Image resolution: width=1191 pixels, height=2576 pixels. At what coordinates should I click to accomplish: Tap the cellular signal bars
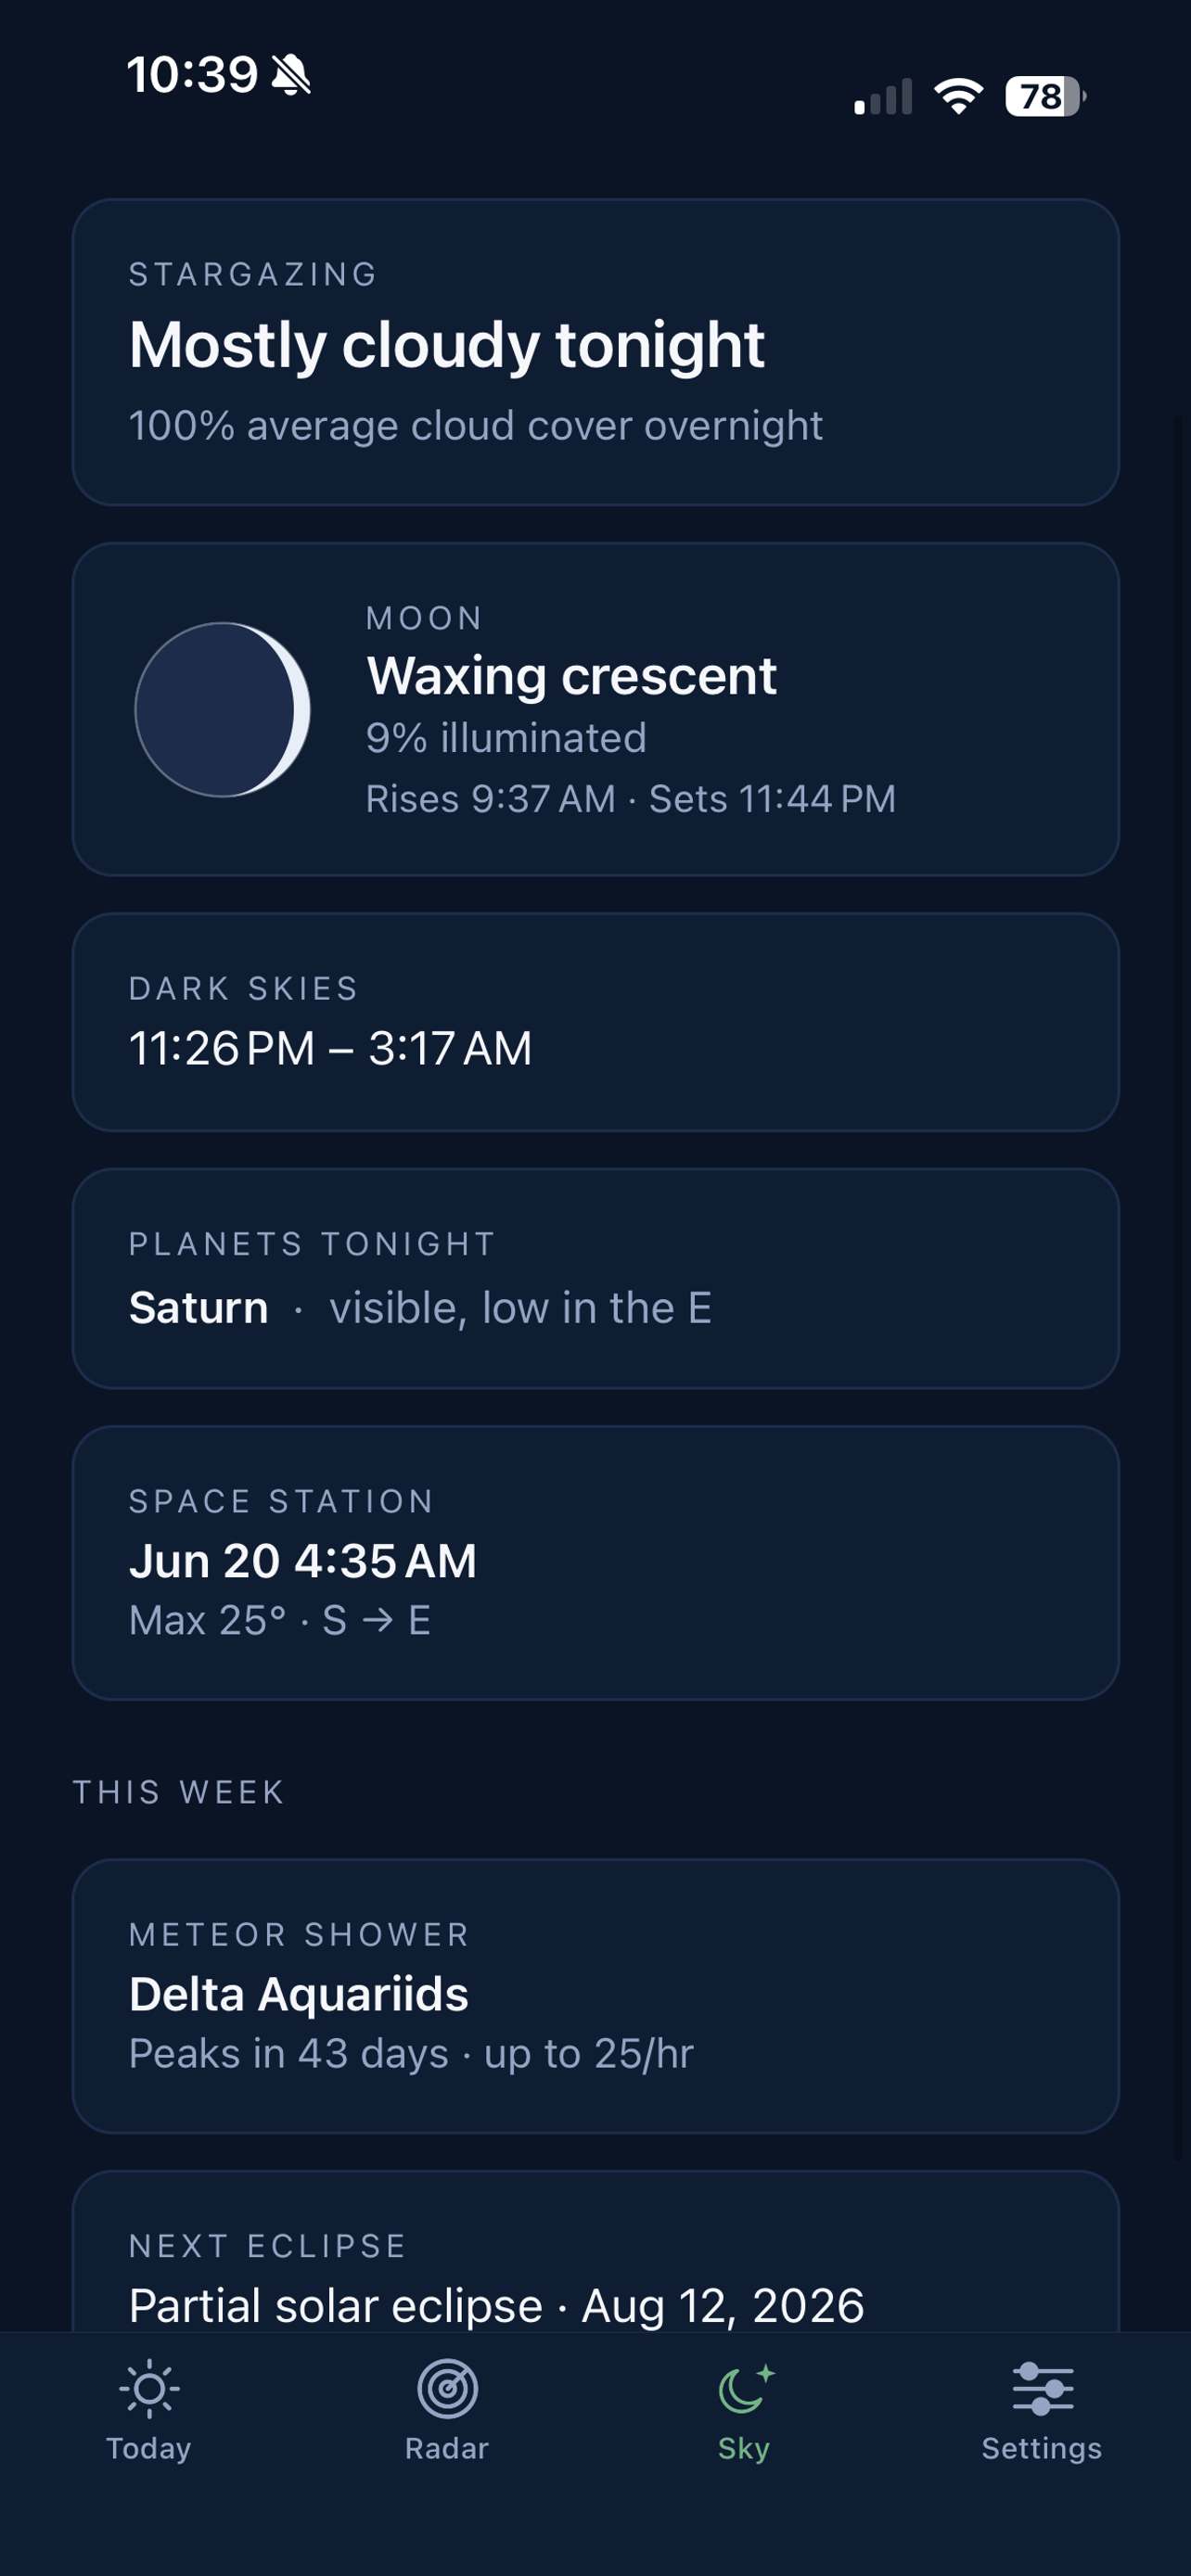[x=883, y=96]
